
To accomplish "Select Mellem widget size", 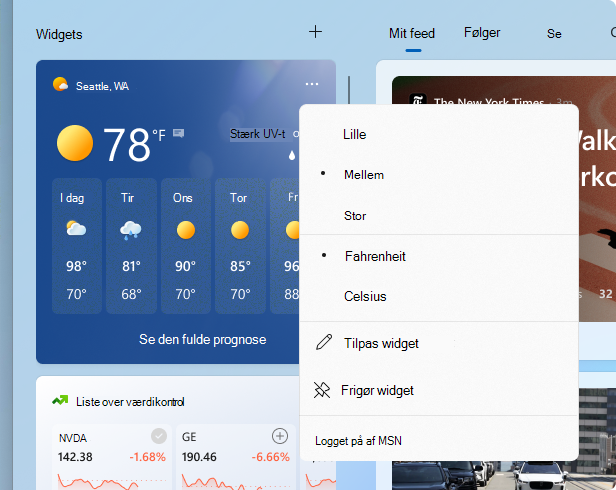I will (x=439, y=175).
